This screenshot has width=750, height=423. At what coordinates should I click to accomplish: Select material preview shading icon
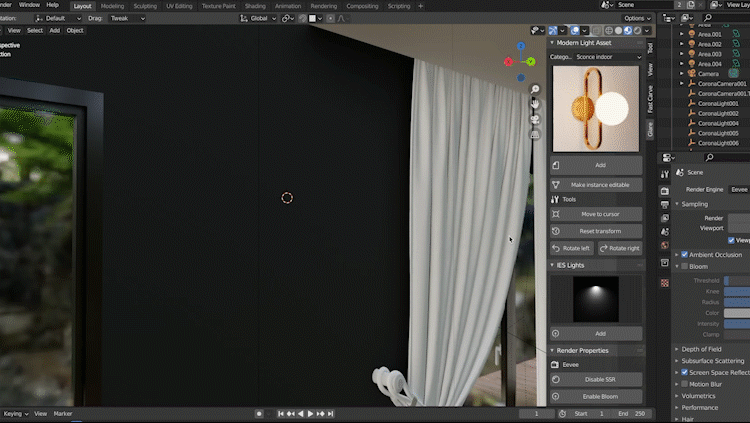coord(628,31)
